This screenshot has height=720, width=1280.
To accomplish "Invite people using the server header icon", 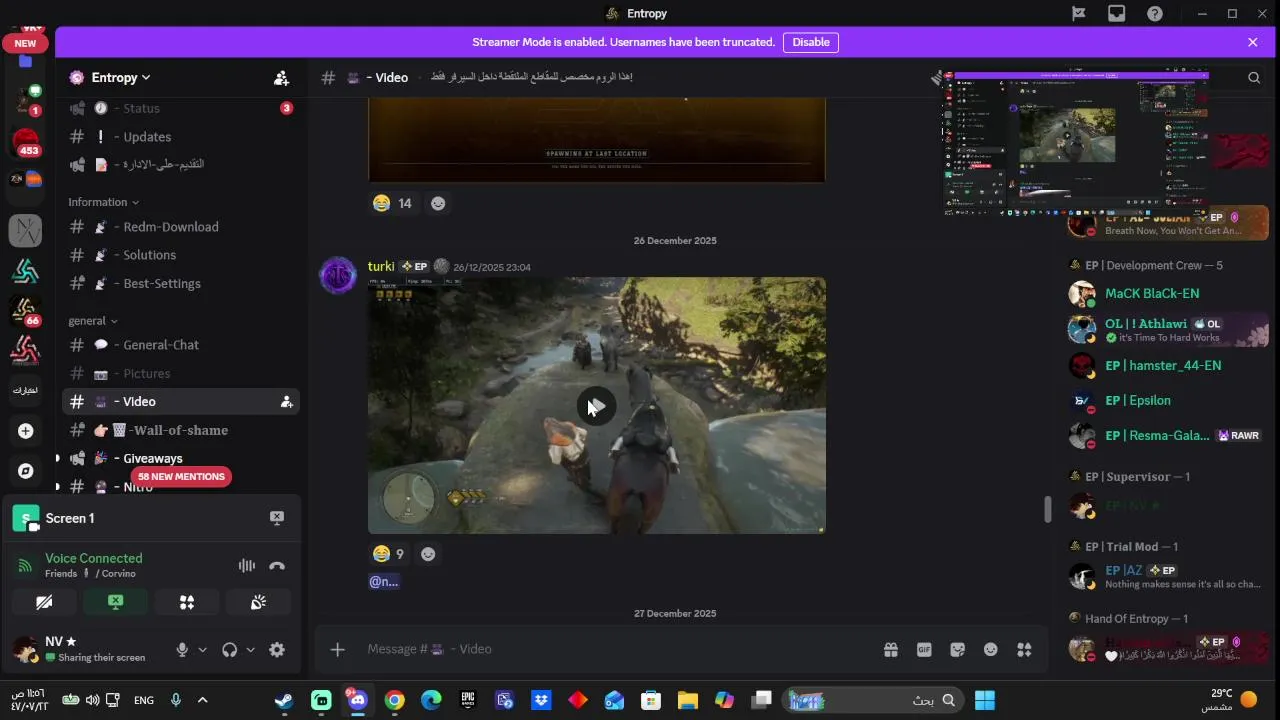I will click(x=281, y=78).
